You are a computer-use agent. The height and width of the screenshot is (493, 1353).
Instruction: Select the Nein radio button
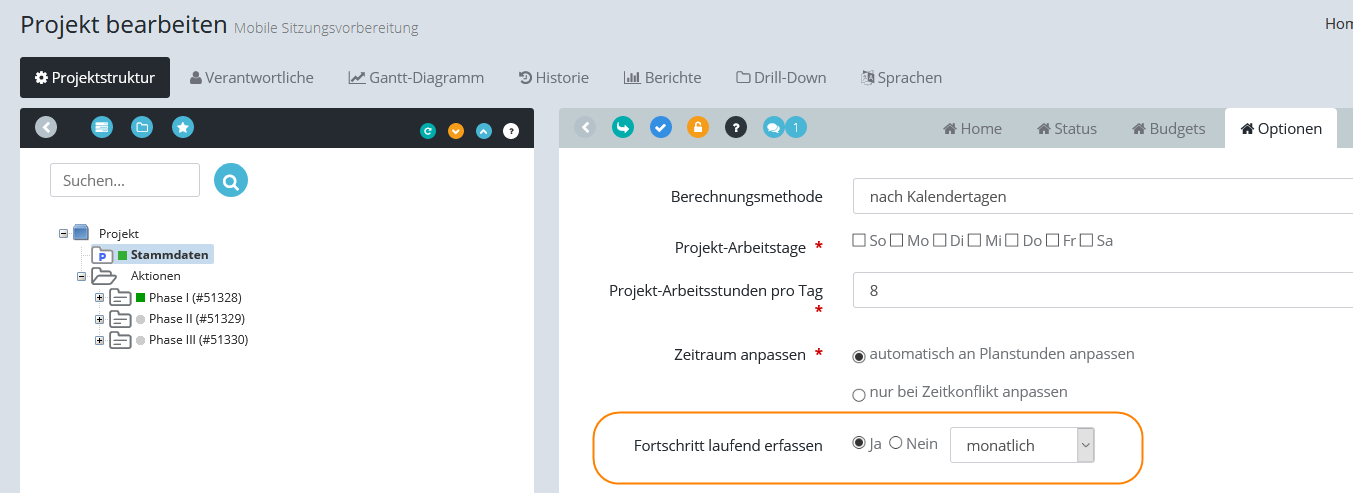896,443
